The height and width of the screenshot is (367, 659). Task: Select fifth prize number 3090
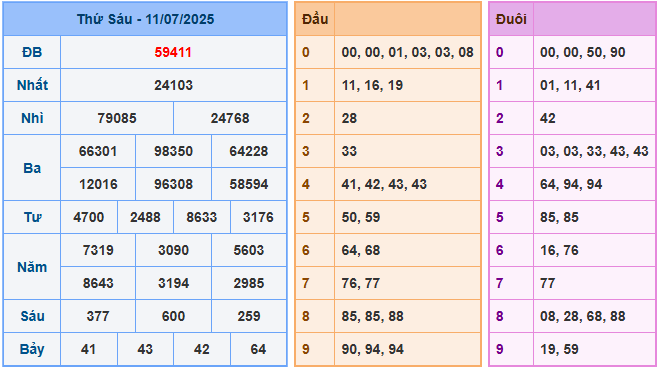[x=173, y=250]
